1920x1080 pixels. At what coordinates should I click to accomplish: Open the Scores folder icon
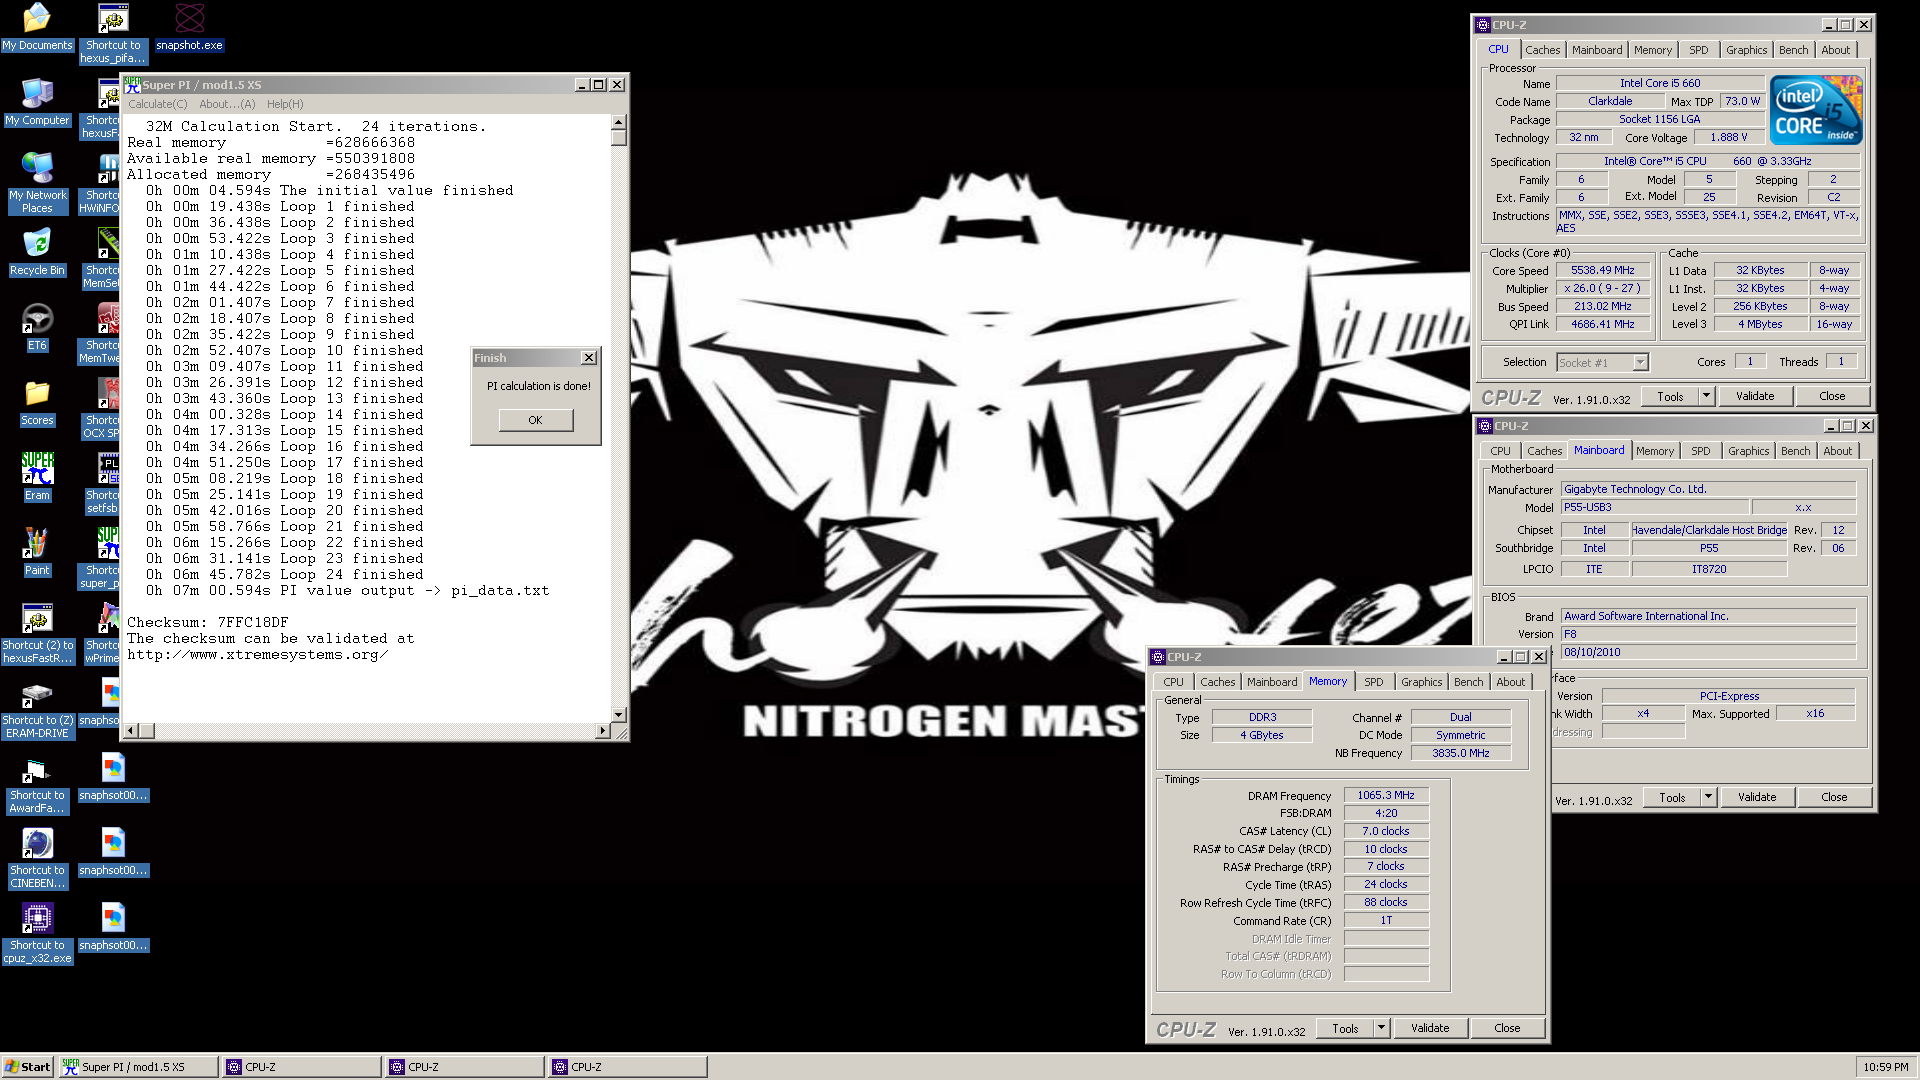[37, 402]
